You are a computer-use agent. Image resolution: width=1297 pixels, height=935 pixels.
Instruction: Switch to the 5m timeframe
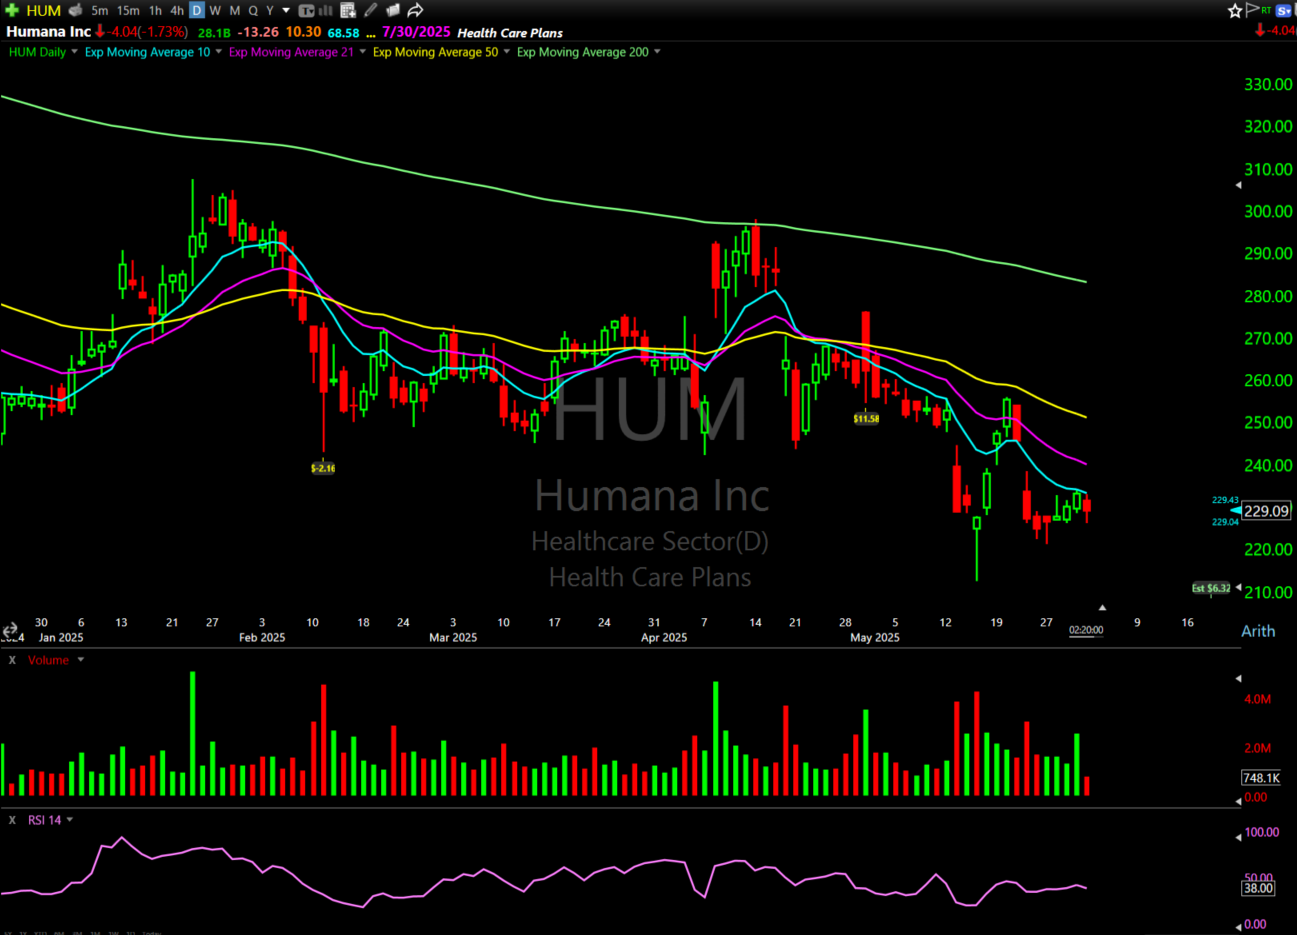pyautogui.click(x=100, y=10)
